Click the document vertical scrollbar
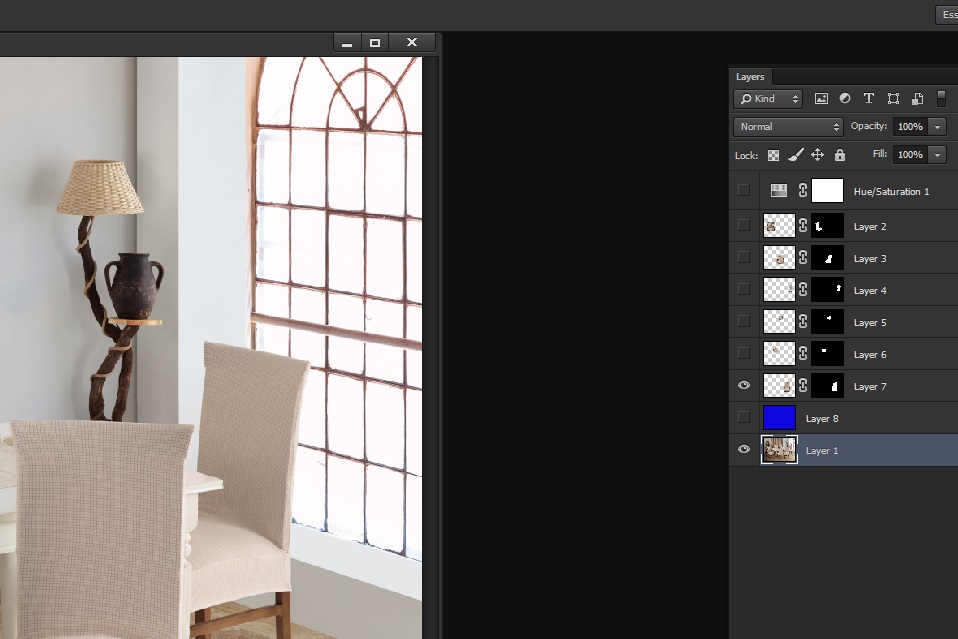Image resolution: width=958 pixels, height=639 pixels. click(x=431, y=348)
